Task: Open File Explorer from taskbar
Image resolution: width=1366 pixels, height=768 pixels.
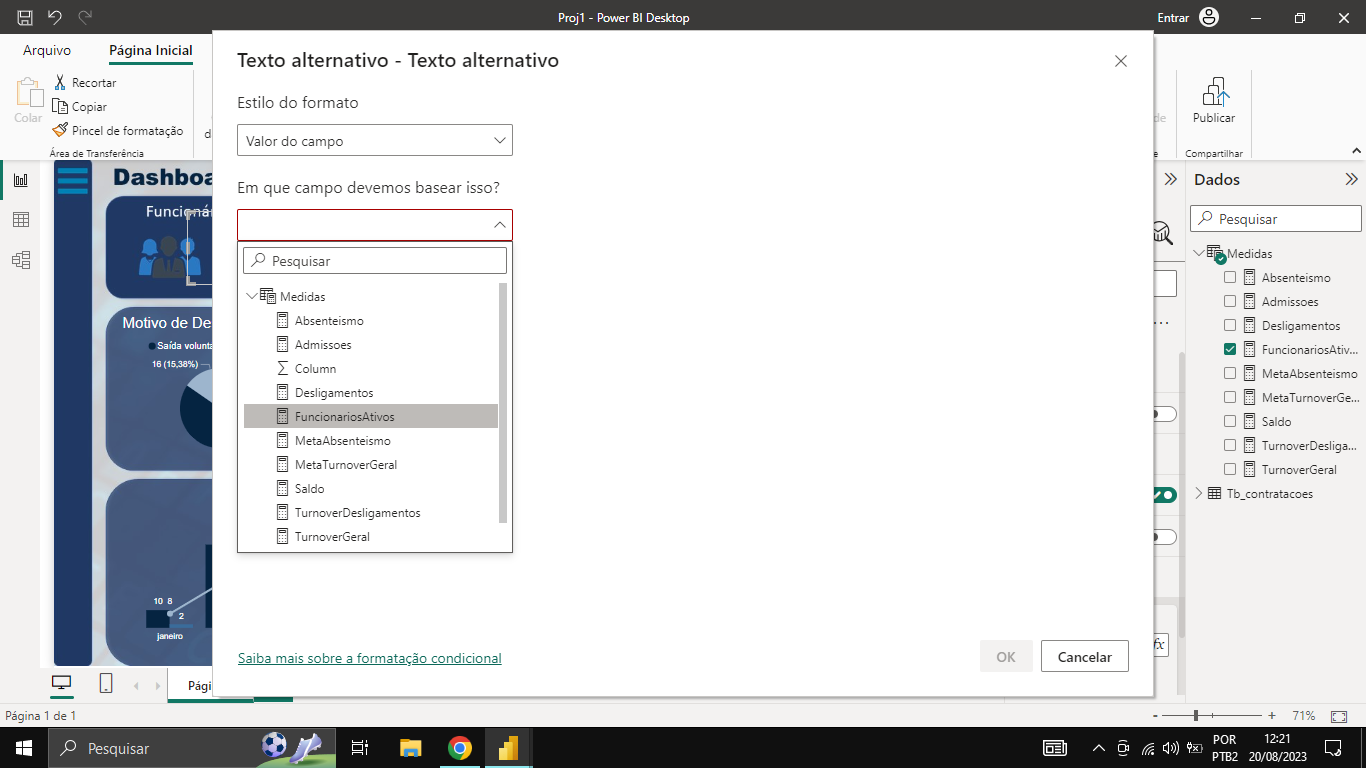Action: pyautogui.click(x=410, y=748)
